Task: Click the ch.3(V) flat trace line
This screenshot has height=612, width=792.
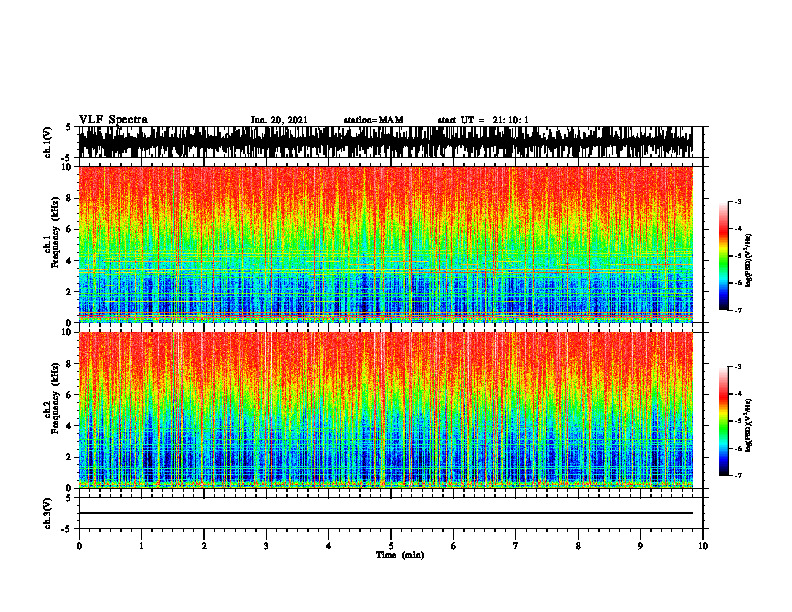Action: click(385, 513)
